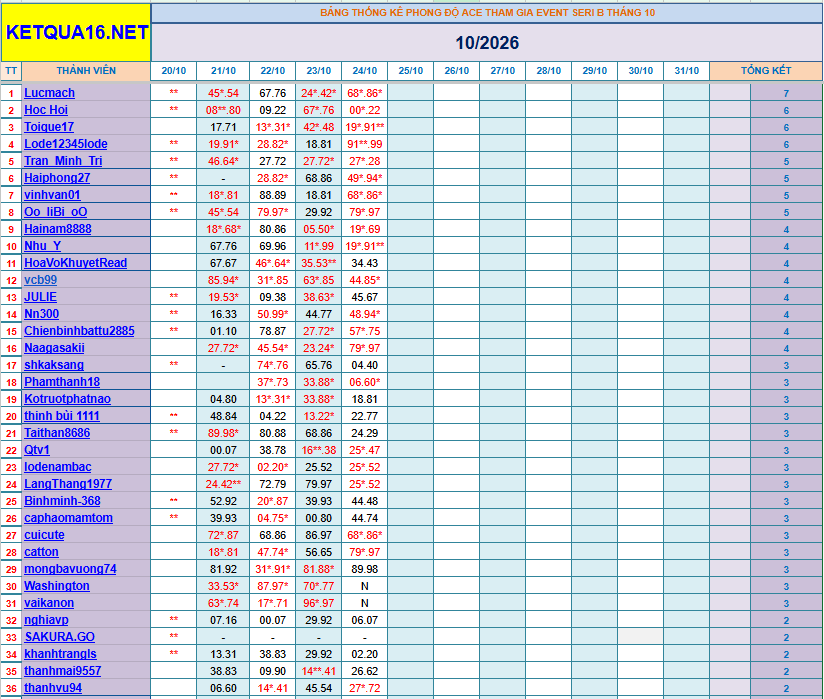Open the thanhmai9557 member link
This screenshot has width=824, height=699.
[x=63, y=671]
